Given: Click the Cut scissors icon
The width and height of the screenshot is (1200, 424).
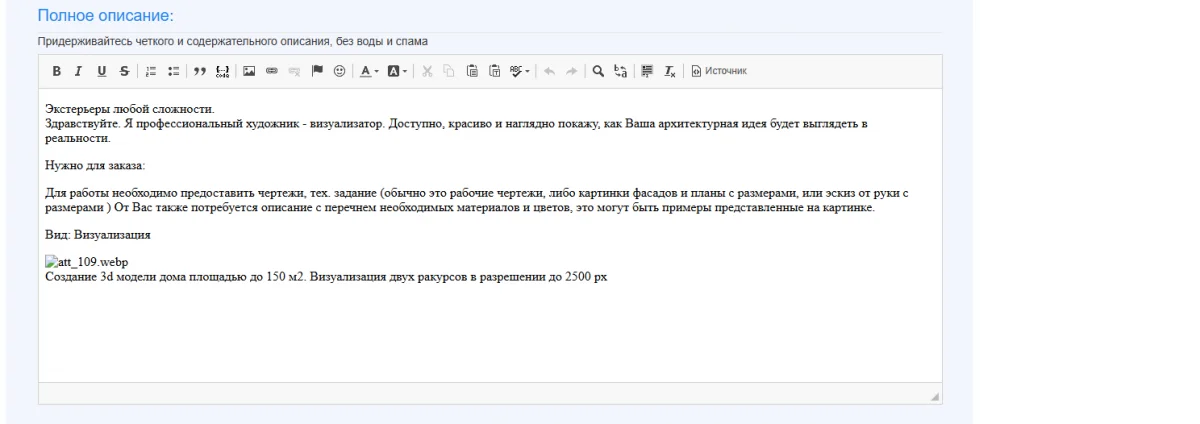Looking at the screenshot, I should pos(427,71).
